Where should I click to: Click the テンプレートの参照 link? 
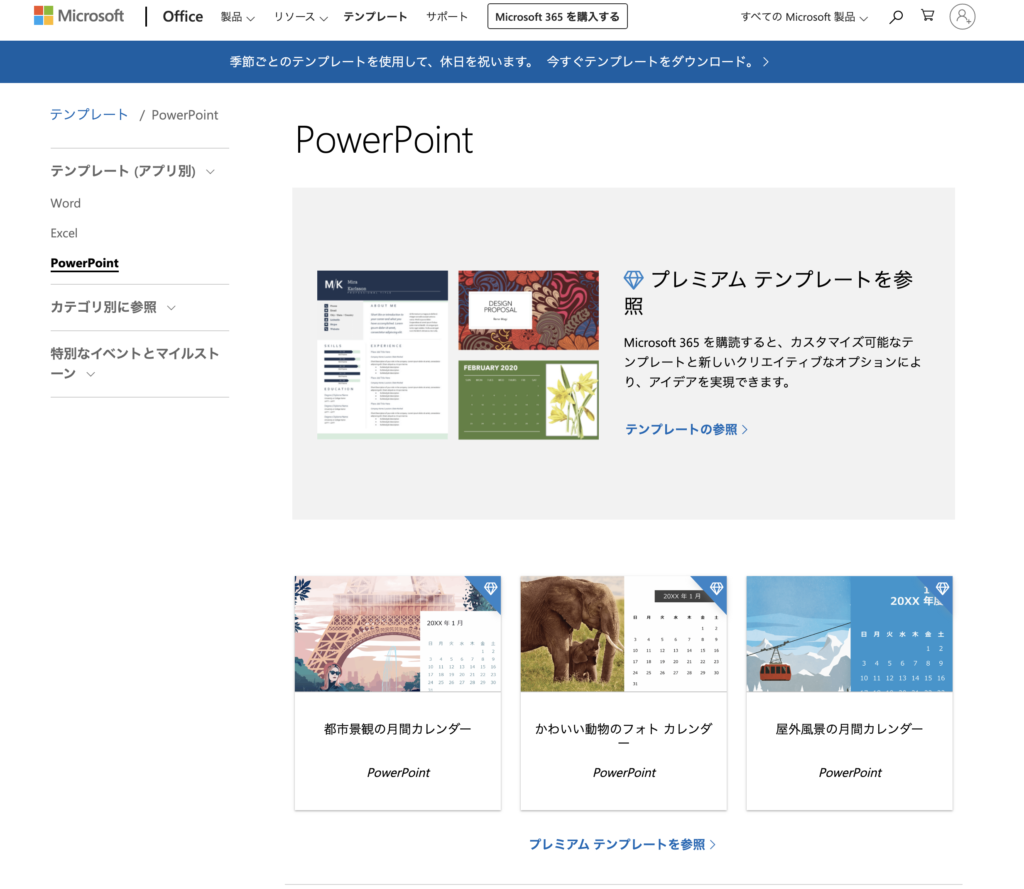click(x=686, y=429)
